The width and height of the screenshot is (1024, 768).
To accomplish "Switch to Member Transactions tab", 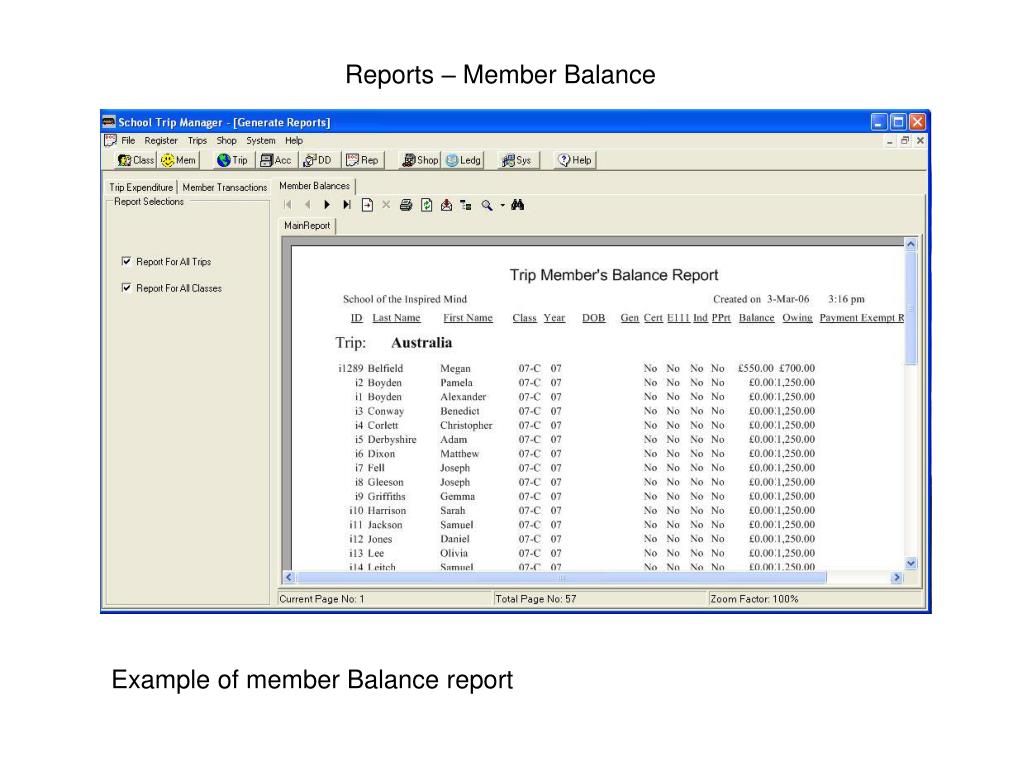I will [x=225, y=187].
